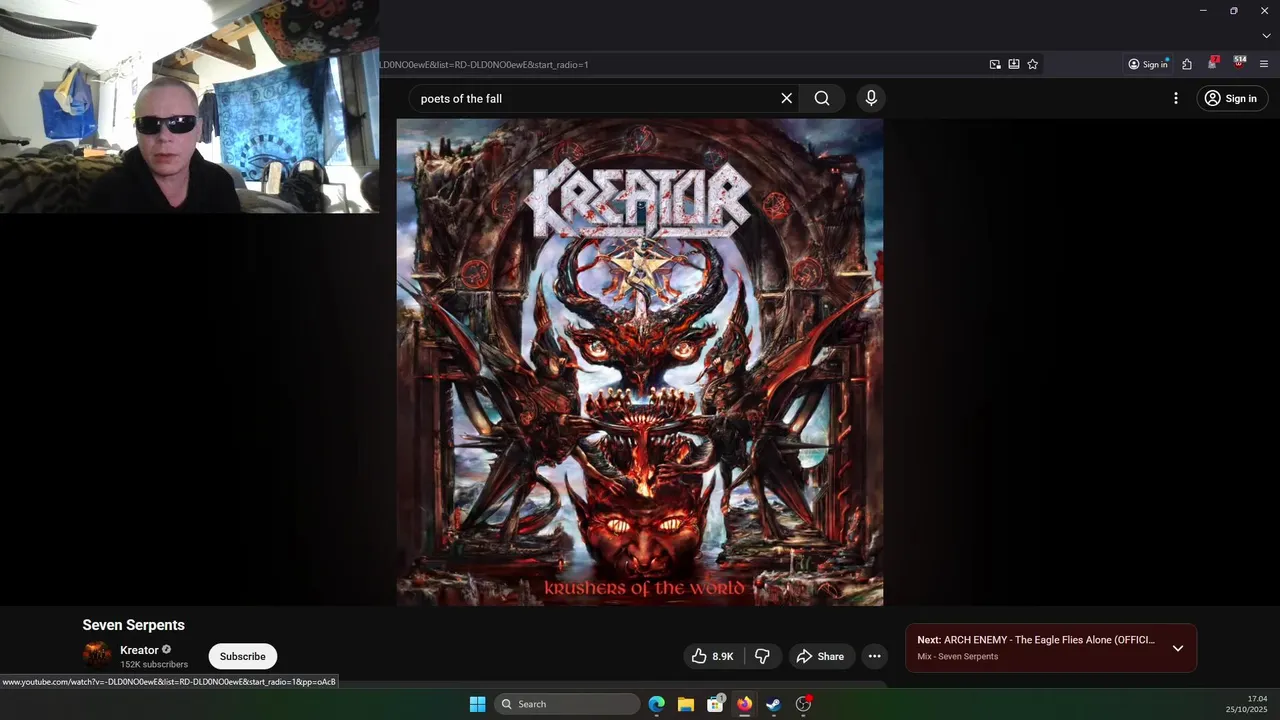This screenshot has height=720, width=1280.
Task: Share the Seven Serpents video
Action: 820,656
